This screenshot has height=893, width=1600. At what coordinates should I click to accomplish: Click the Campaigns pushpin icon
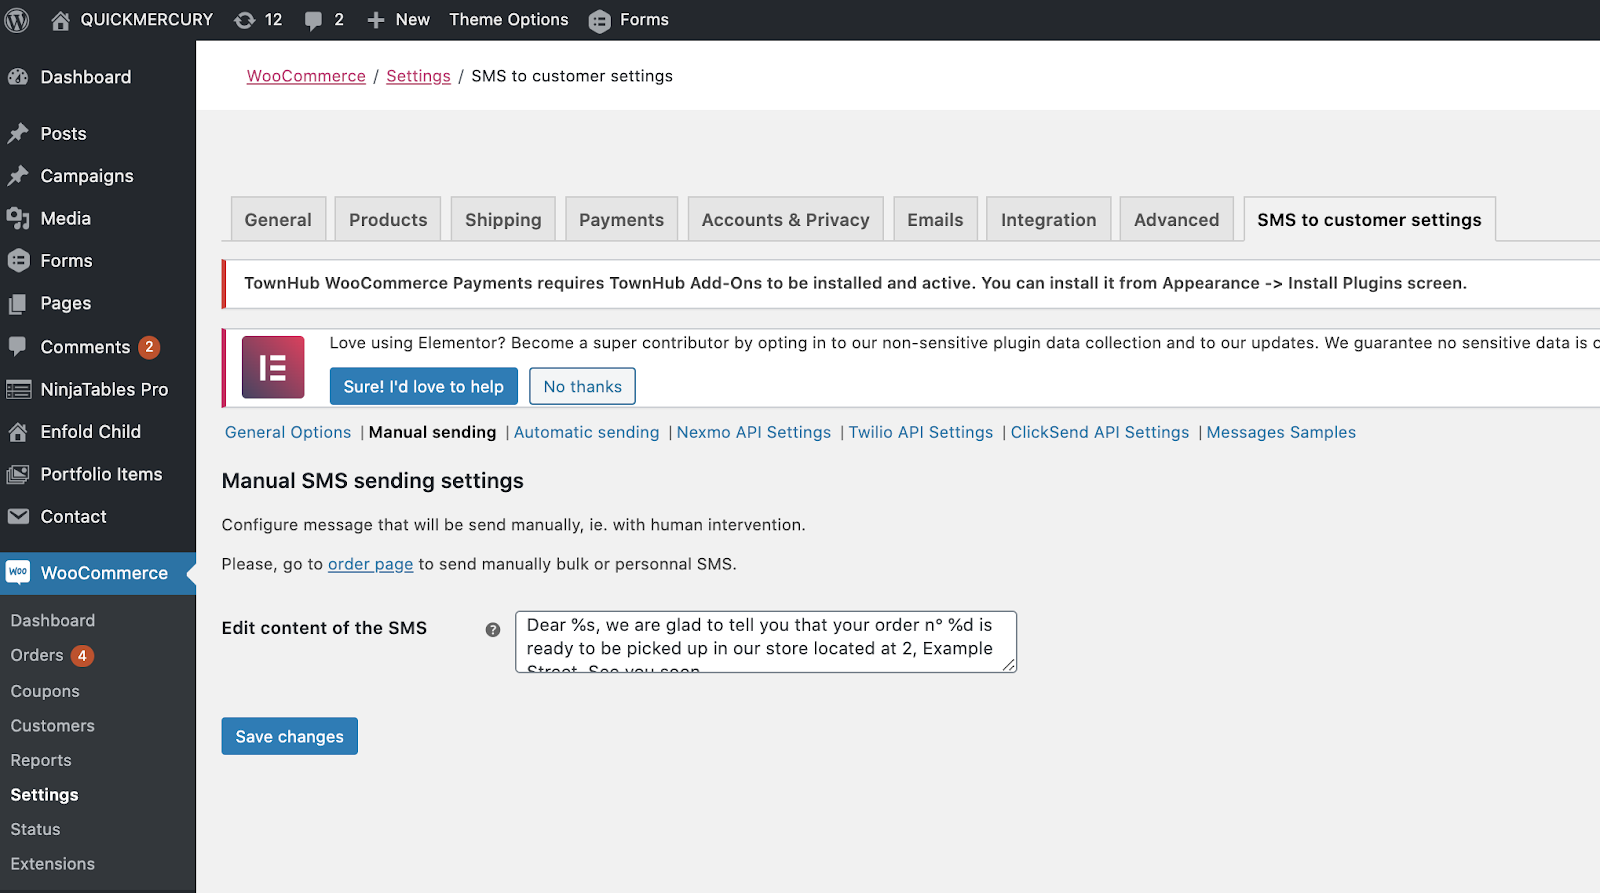pyautogui.click(x=18, y=176)
